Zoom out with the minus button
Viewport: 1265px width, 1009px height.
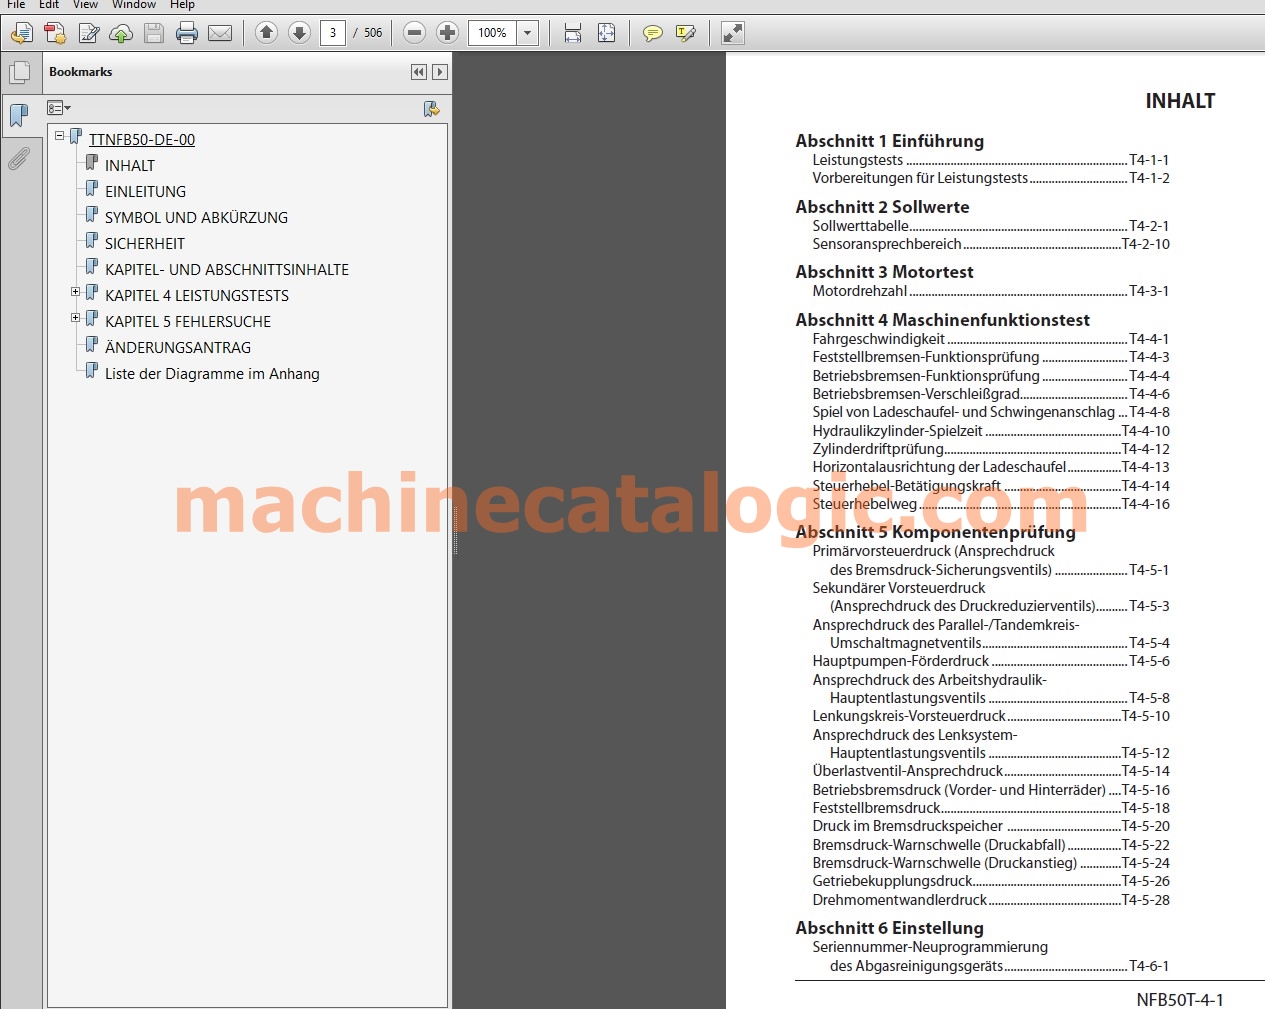point(414,33)
